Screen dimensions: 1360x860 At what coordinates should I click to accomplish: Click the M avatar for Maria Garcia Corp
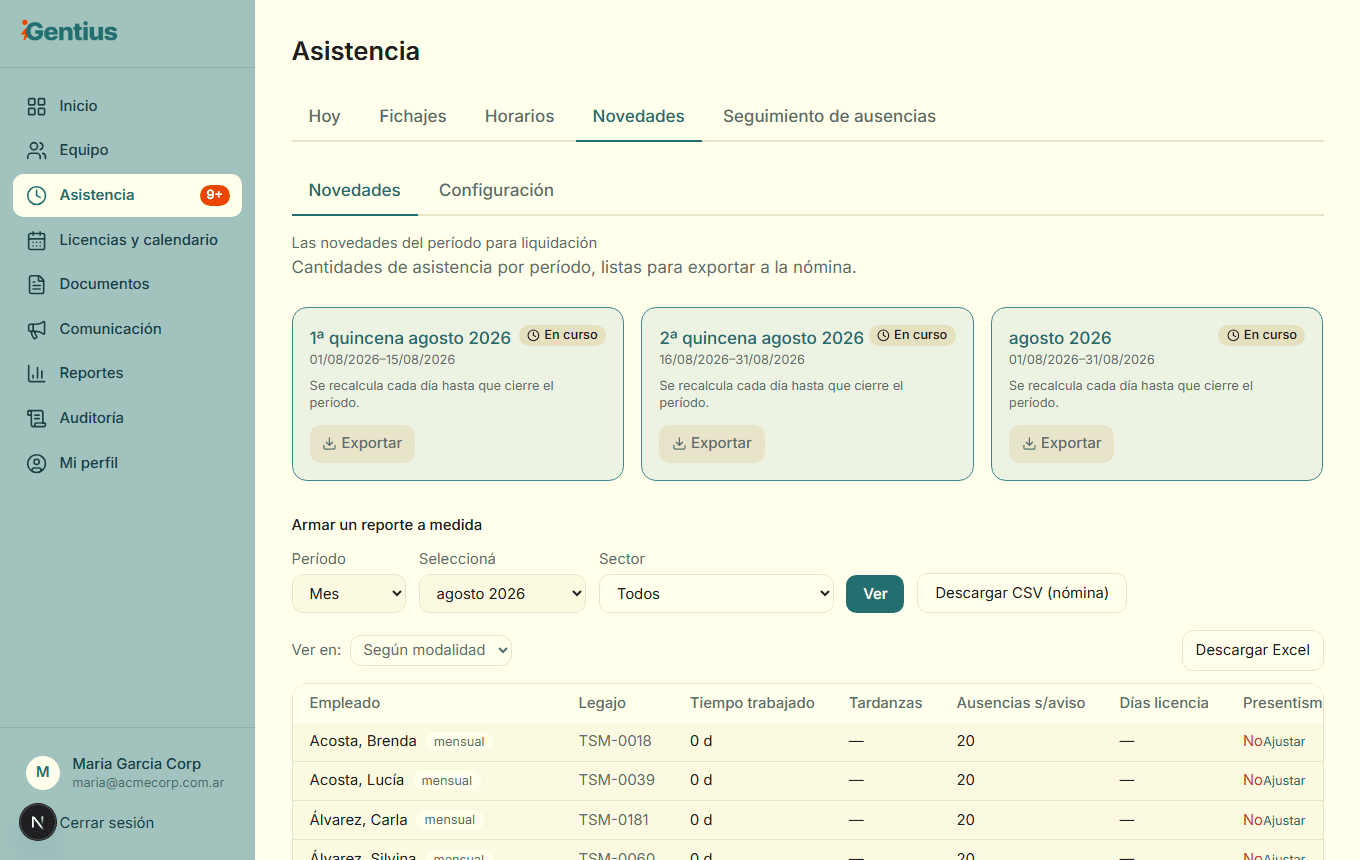(42, 772)
